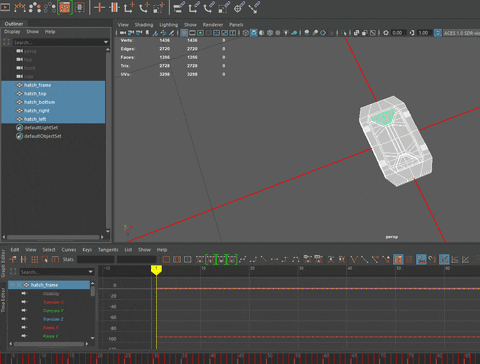480x364 pixels.
Task: Open the Graph Editor Keys menu
Action: coord(87,250)
